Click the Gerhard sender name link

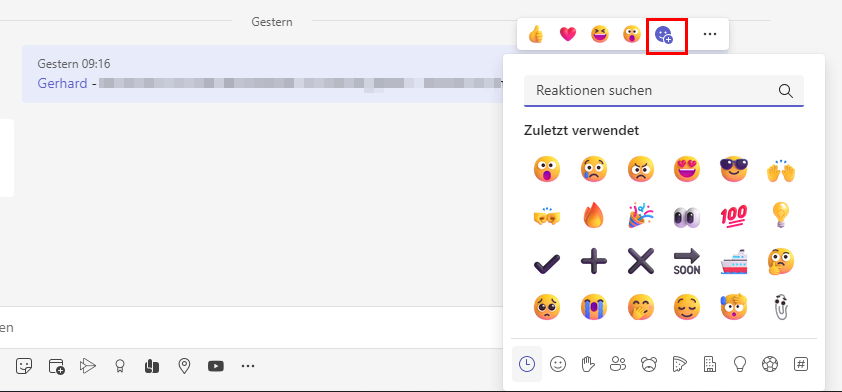[x=62, y=83]
